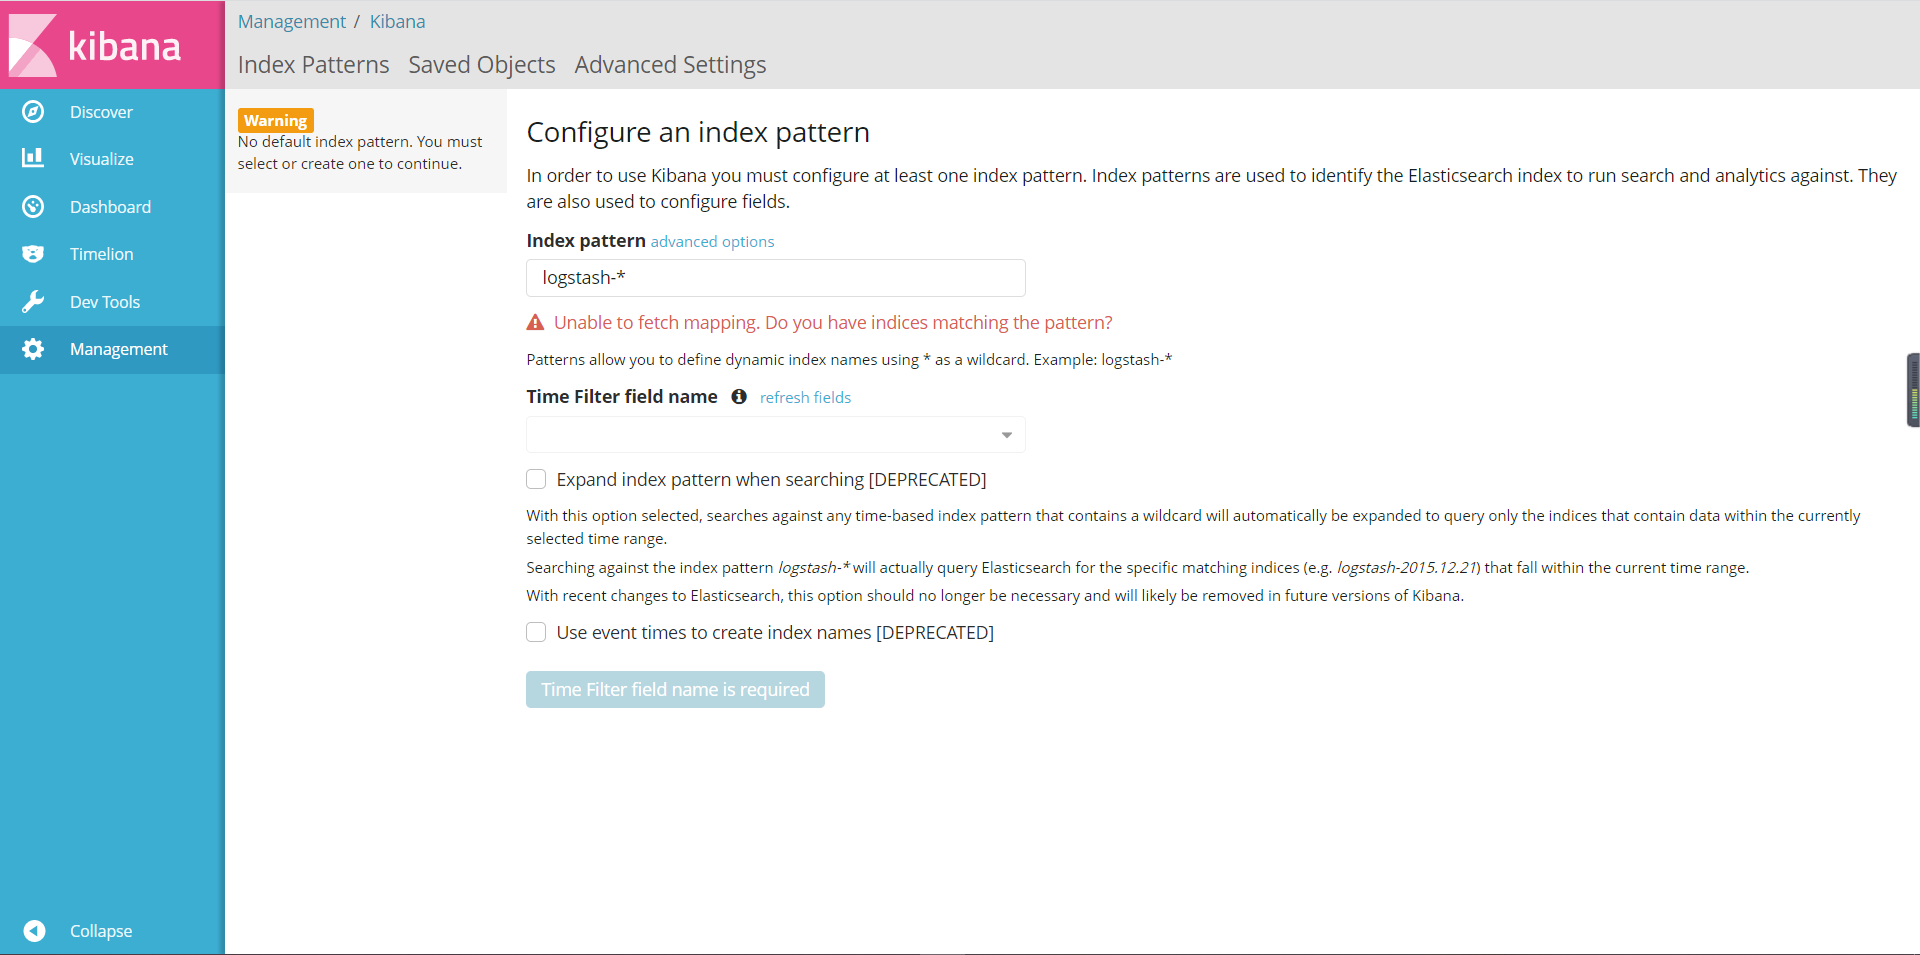This screenshot has height=955, width=1920.
Task: Switch to Saved Objects tab
Action: pyautogui.click(x=482, y=65)
